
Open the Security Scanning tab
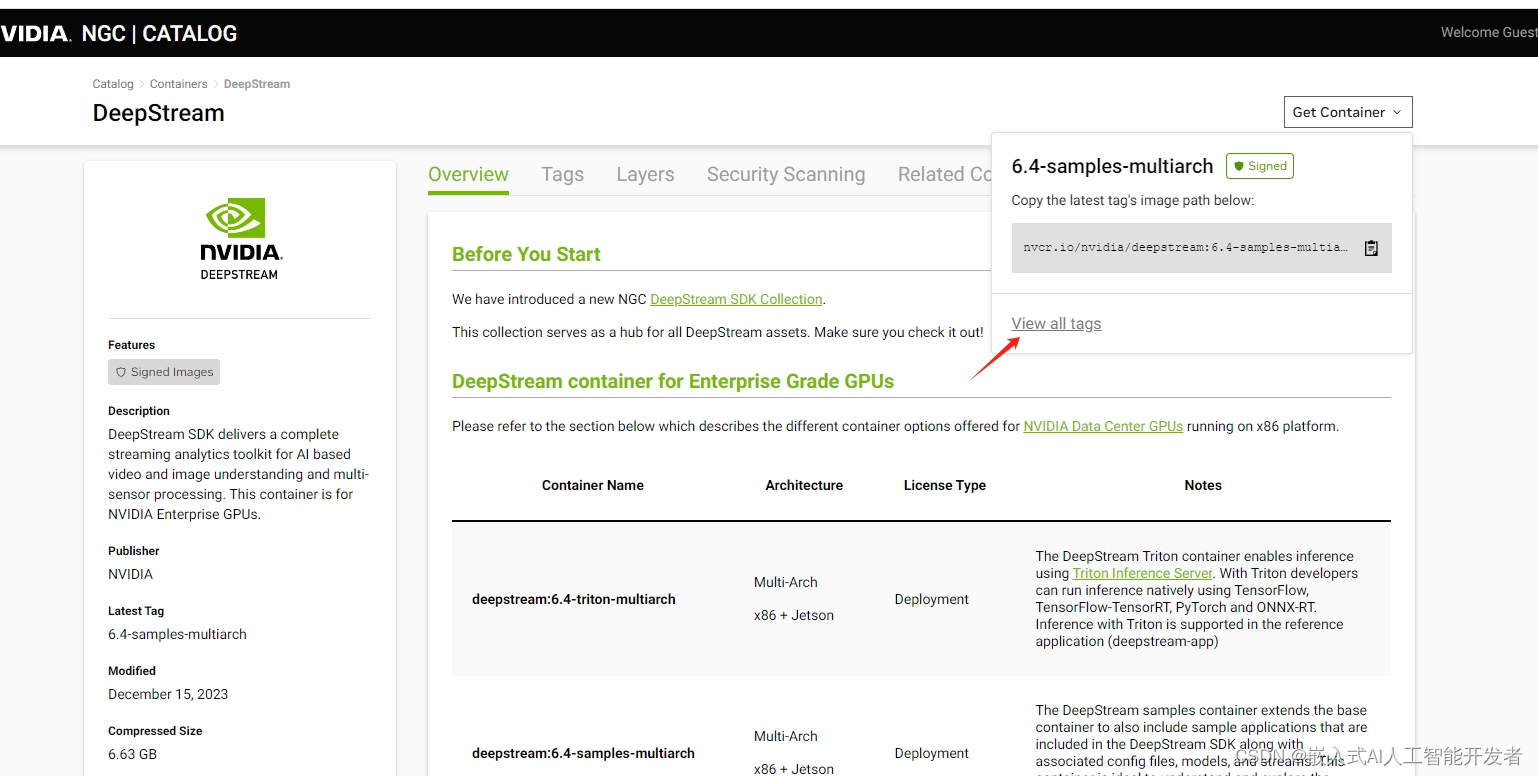pyautogui.click(x=786, y=174)
